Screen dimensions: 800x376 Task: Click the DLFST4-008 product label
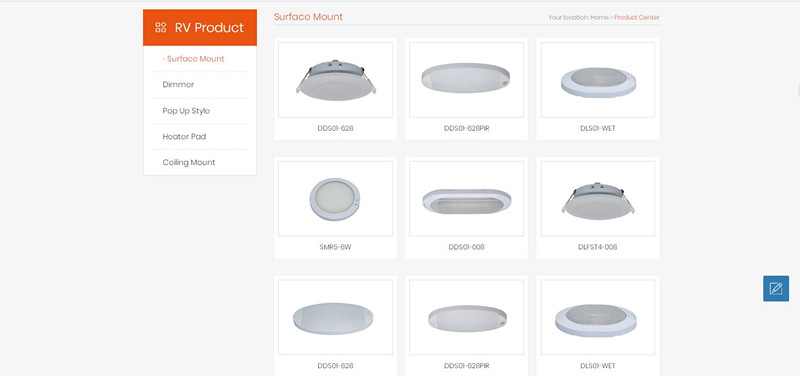[x=598, y=247]
